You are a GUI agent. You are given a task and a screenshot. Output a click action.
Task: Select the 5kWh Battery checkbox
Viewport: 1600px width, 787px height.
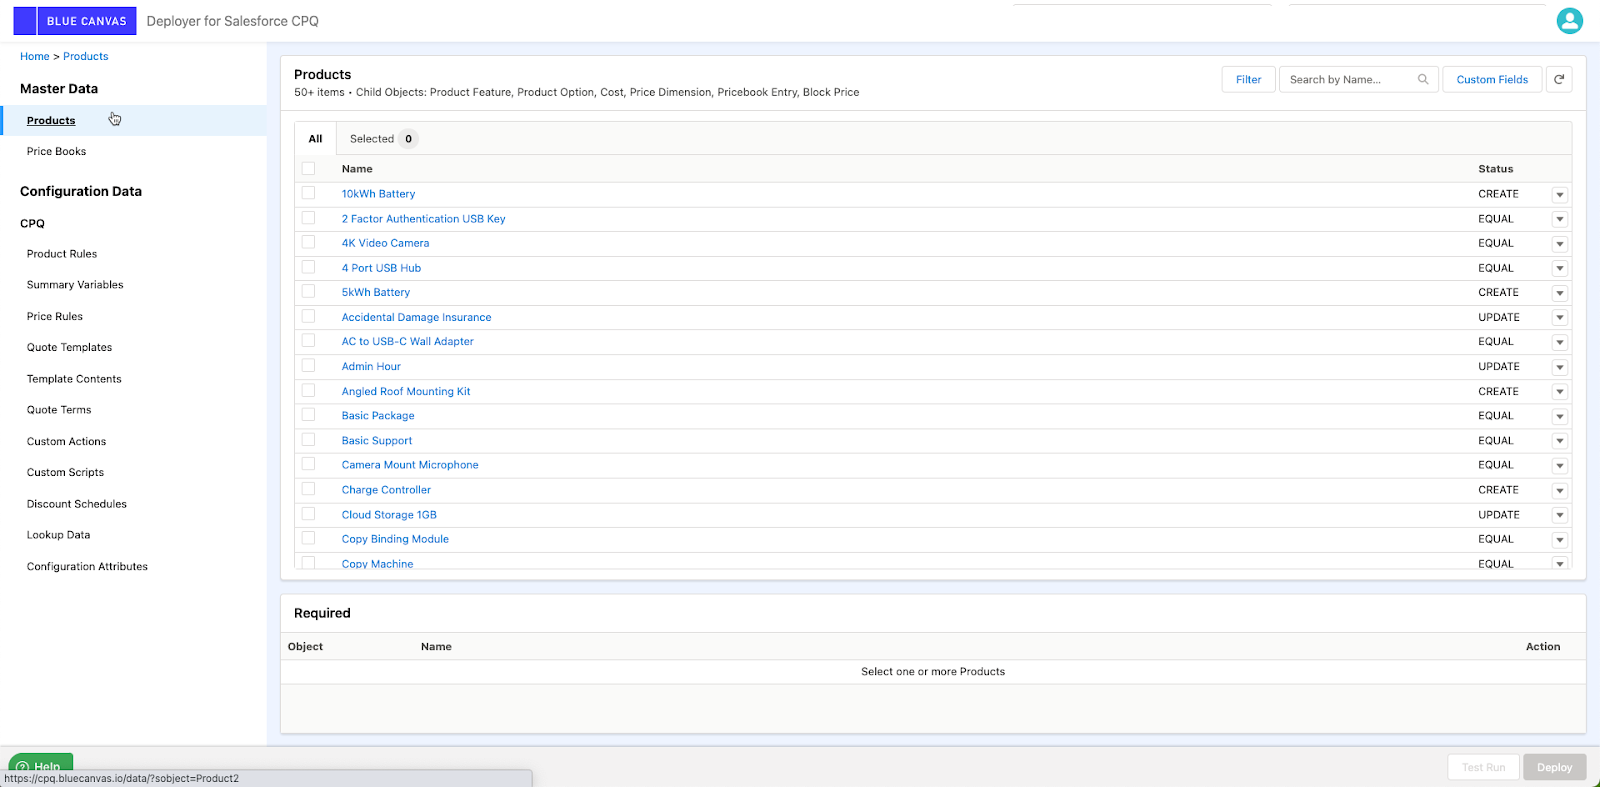[308, 292]
